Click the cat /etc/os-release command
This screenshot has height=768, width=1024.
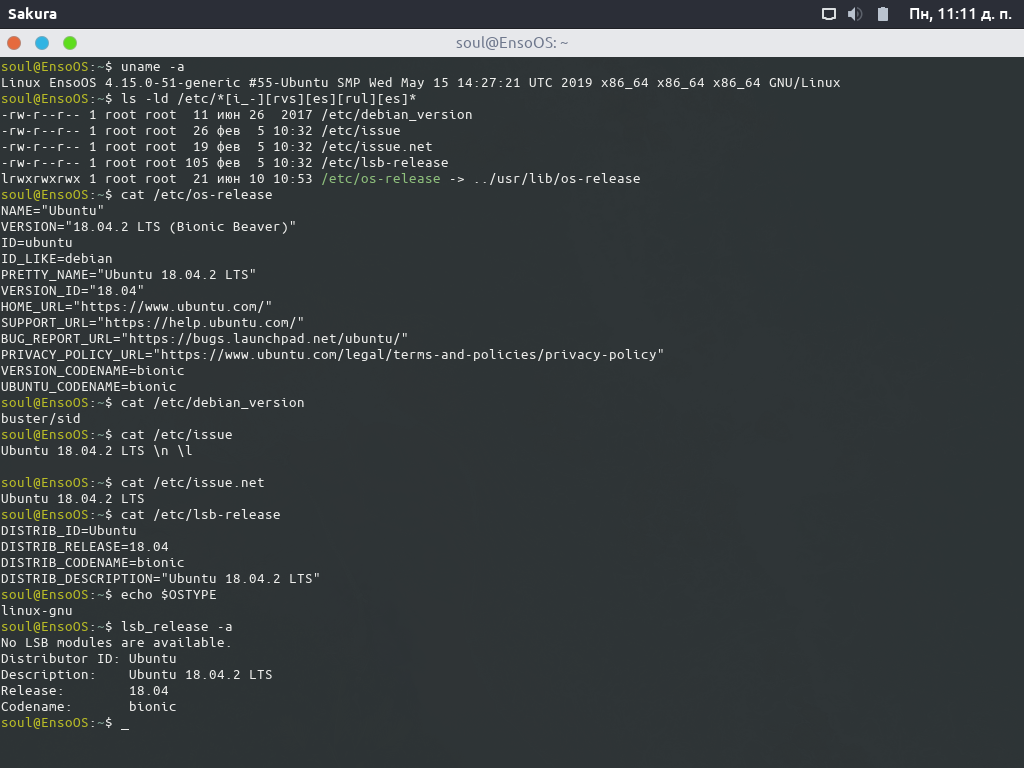(197, 195)
